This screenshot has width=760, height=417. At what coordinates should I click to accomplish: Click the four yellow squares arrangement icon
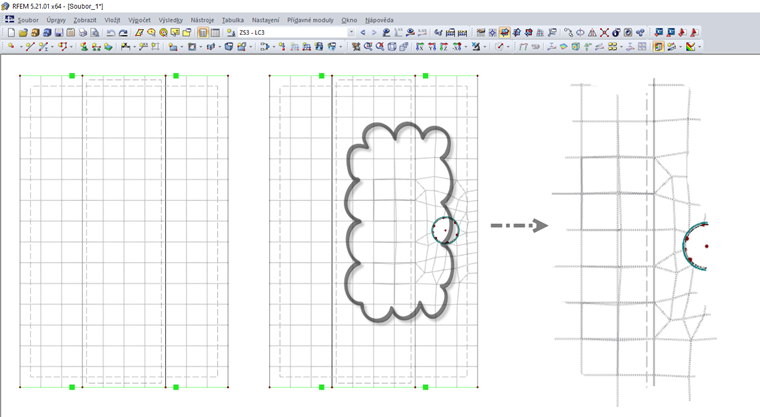[x=613, y=47]
